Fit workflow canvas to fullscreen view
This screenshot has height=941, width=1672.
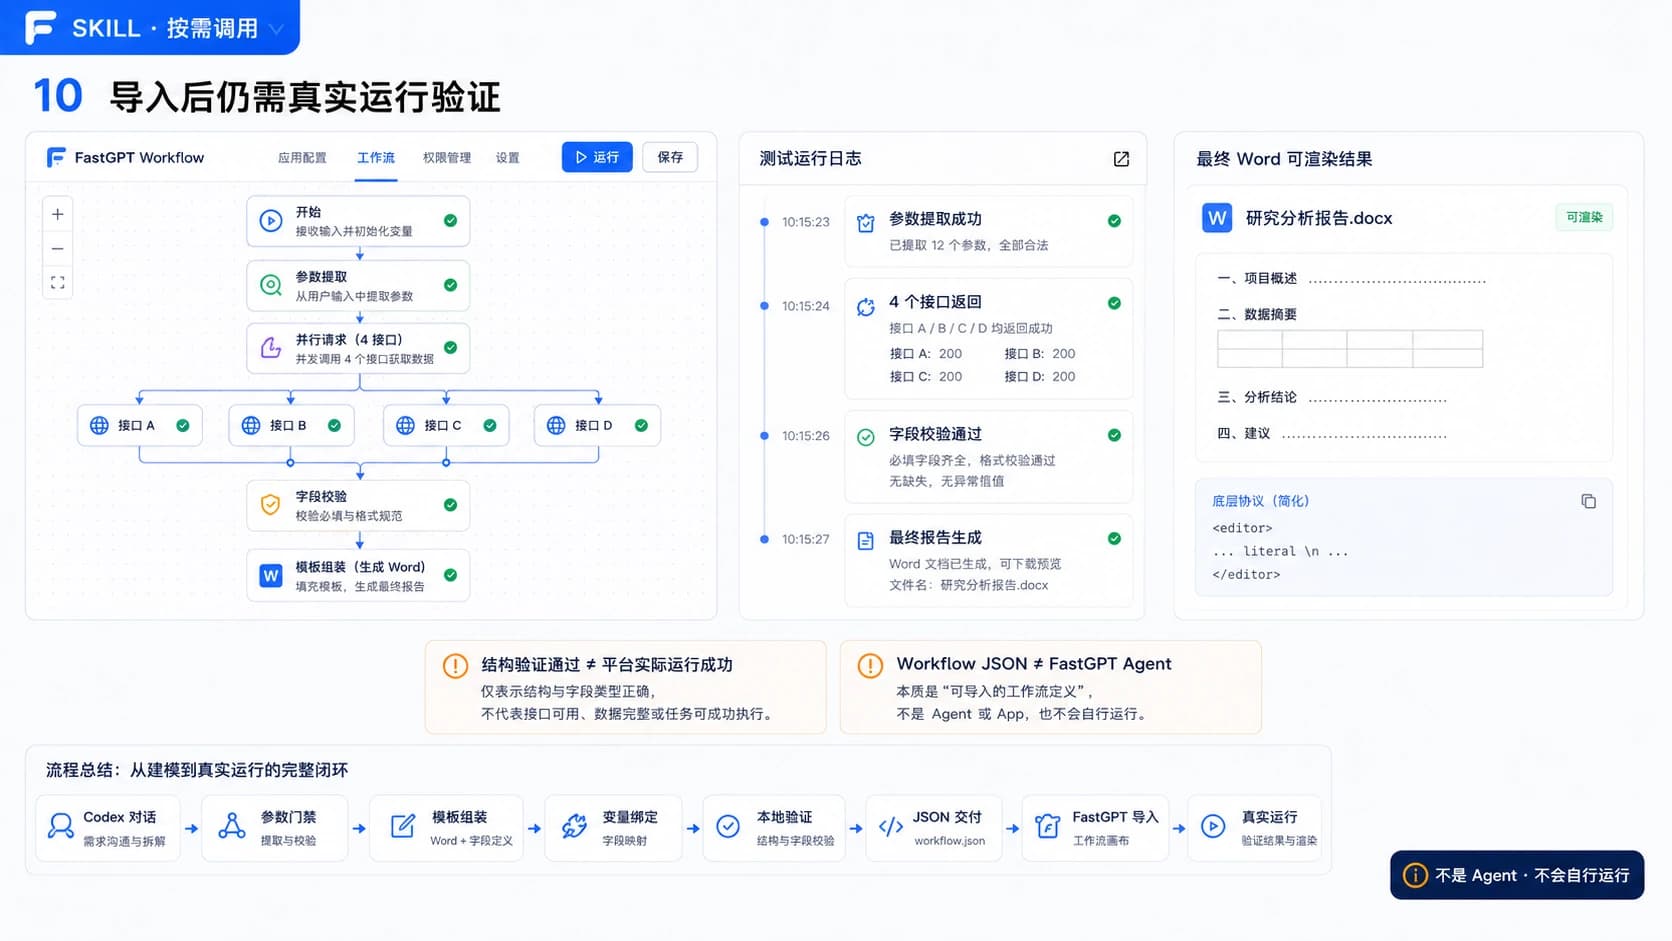click(58, 283)
